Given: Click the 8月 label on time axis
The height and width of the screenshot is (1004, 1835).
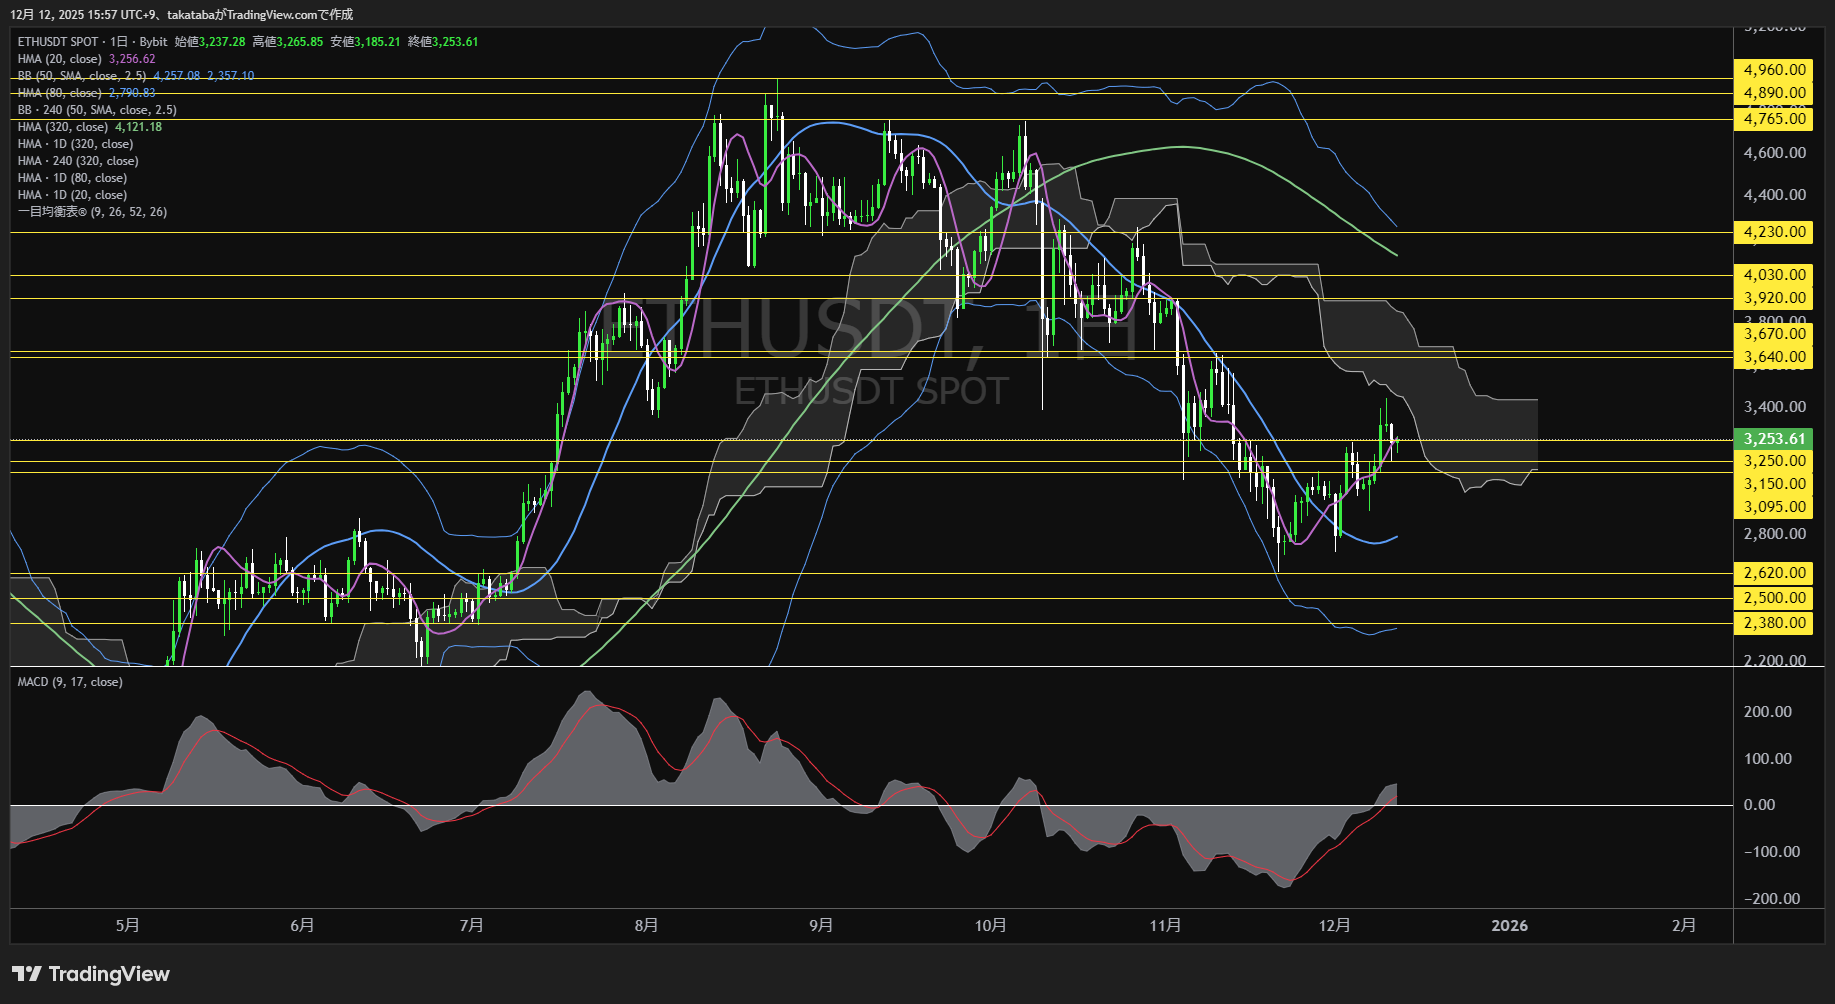Looking at the screenshot, I should pos(646,926).
